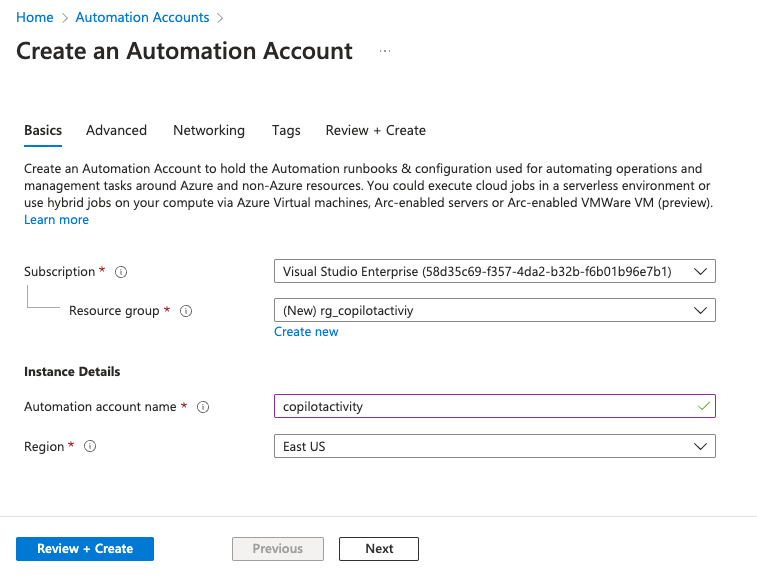Select the Review + Create tab

tap(375, 130)
